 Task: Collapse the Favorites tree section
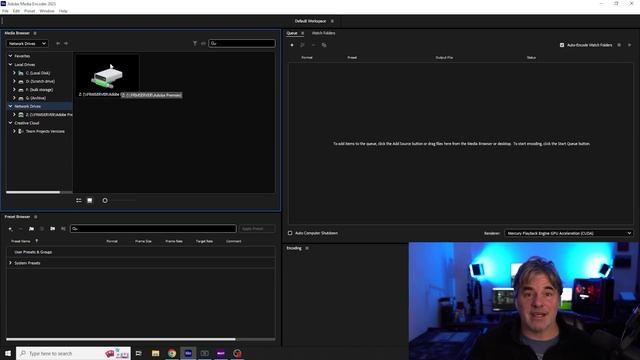[11, 56]
